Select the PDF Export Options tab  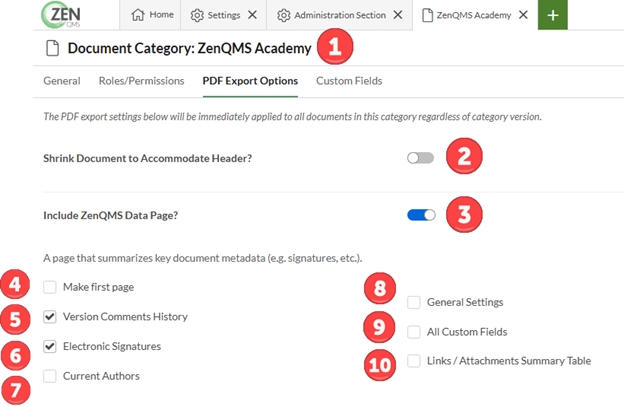tap(250, 81)
